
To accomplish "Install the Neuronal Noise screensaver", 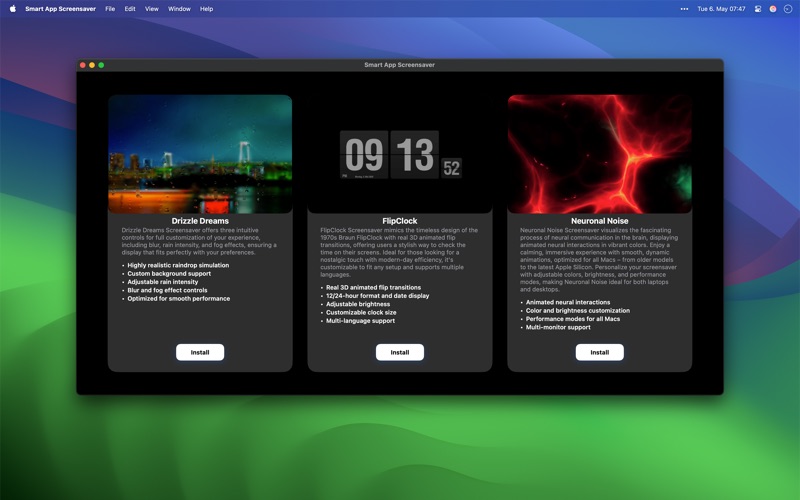I will [x=599, y=352].
